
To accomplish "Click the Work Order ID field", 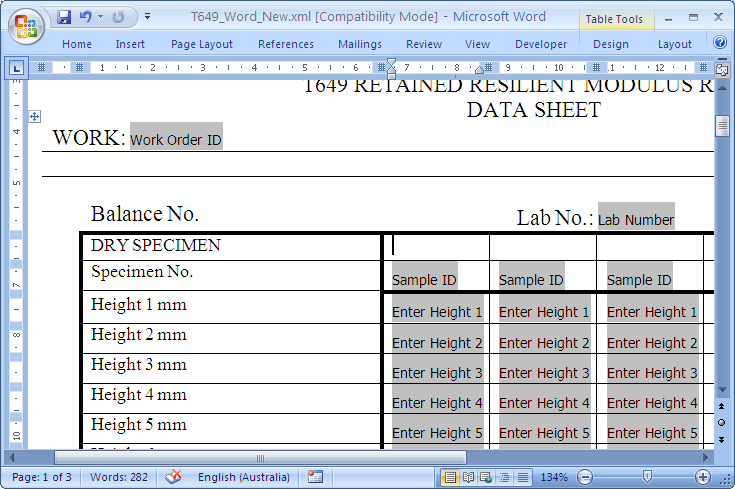I will point(176,140).
